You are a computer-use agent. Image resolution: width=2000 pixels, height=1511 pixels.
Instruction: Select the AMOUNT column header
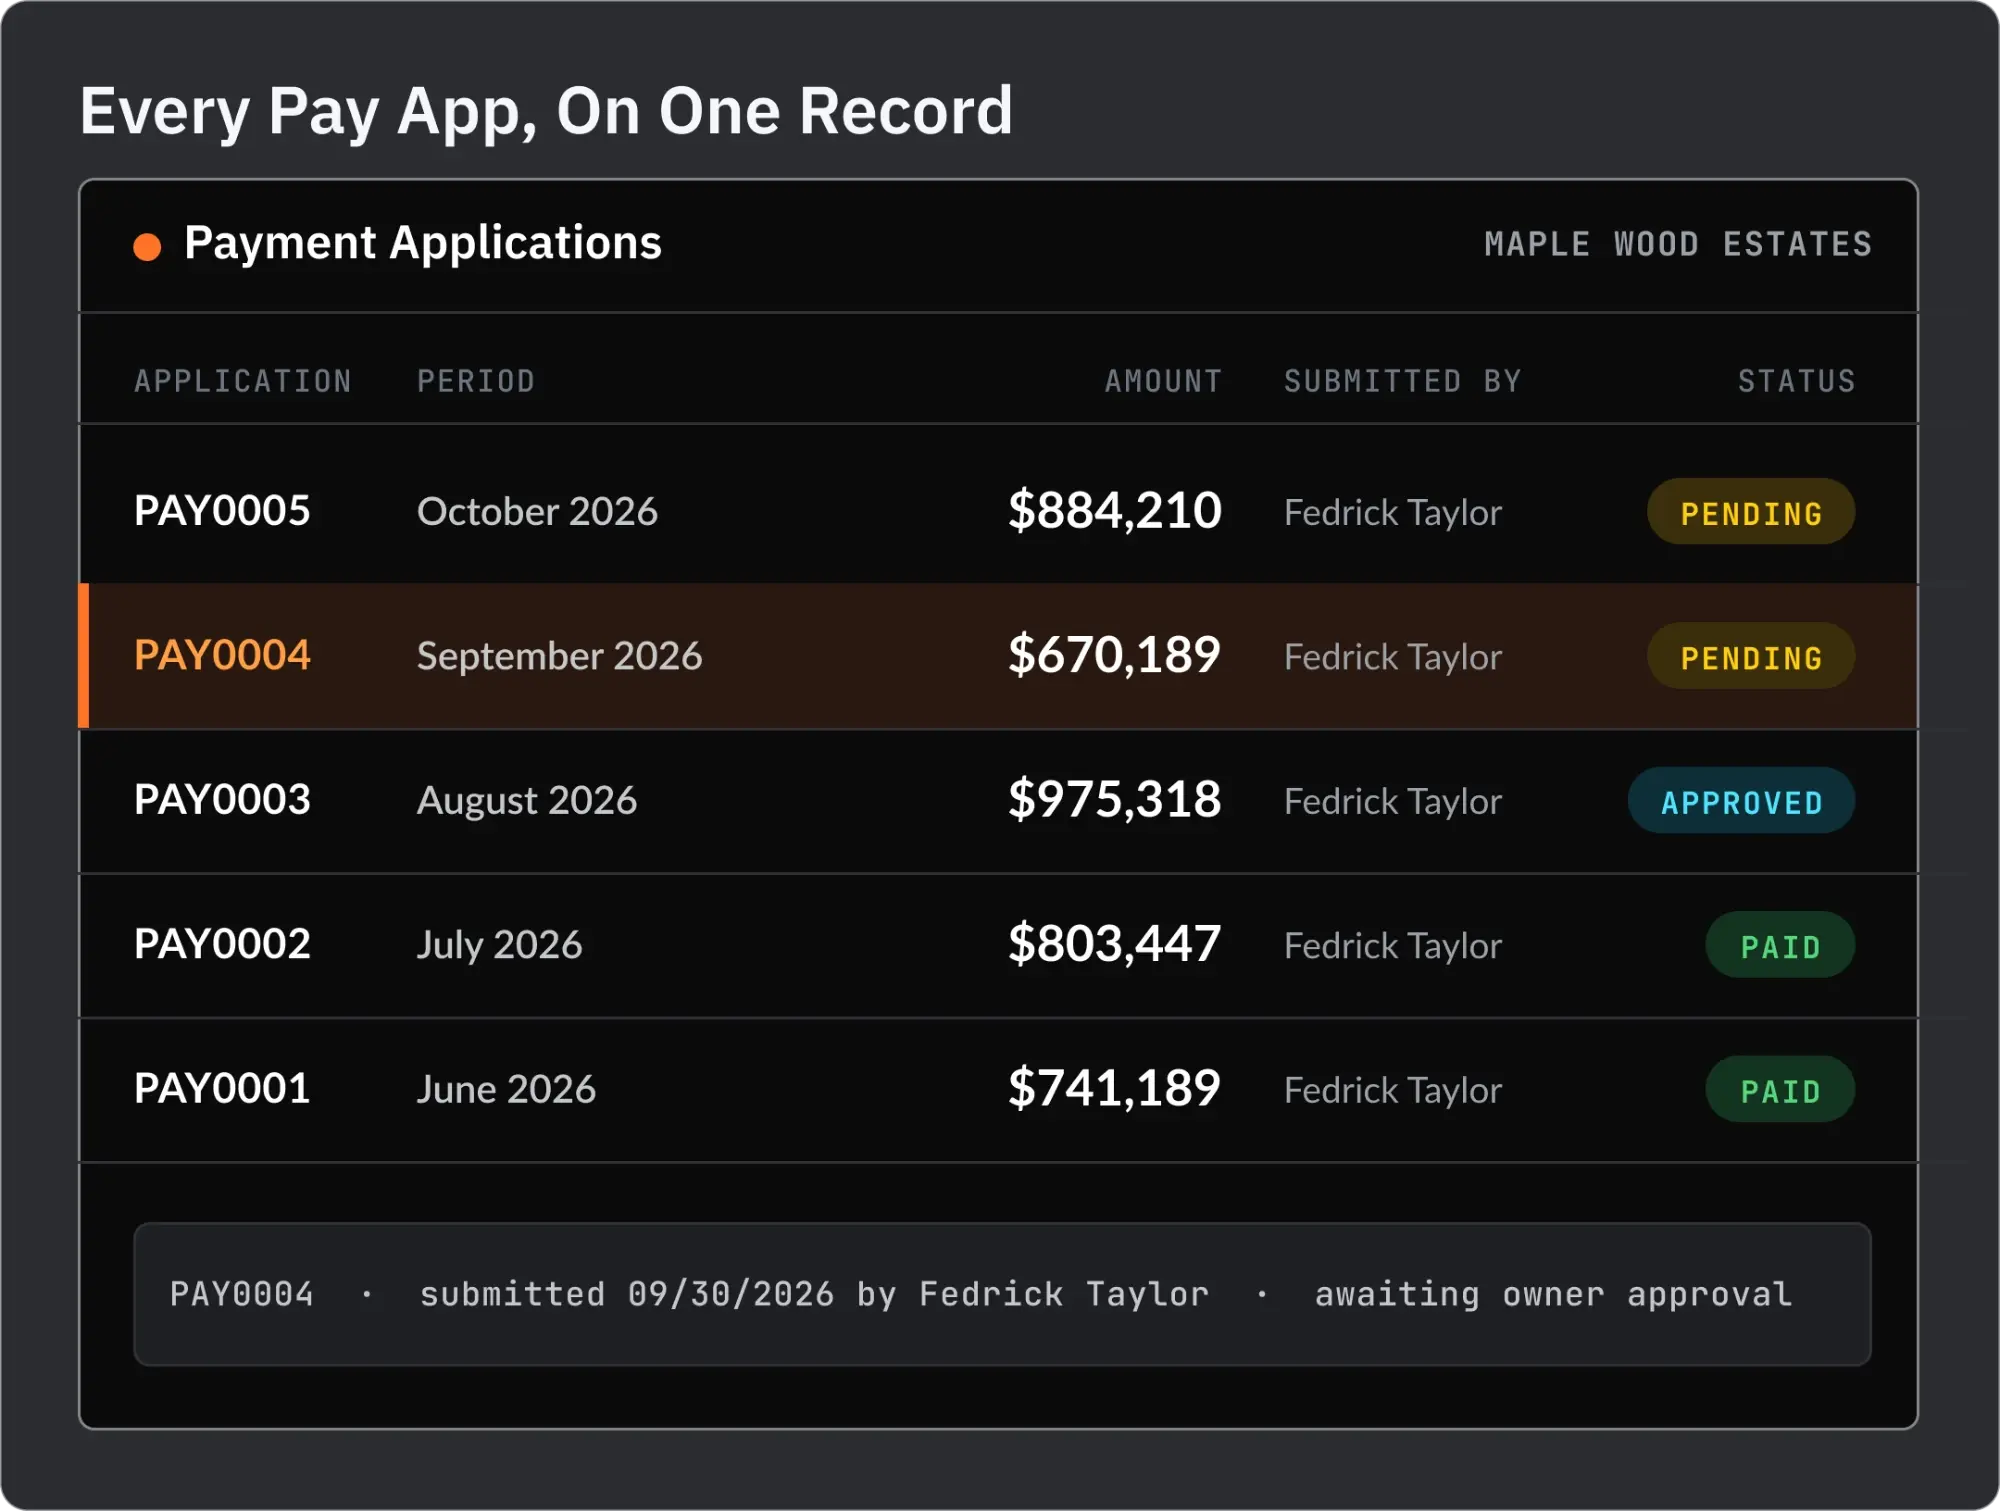[x=1163, y=381]
